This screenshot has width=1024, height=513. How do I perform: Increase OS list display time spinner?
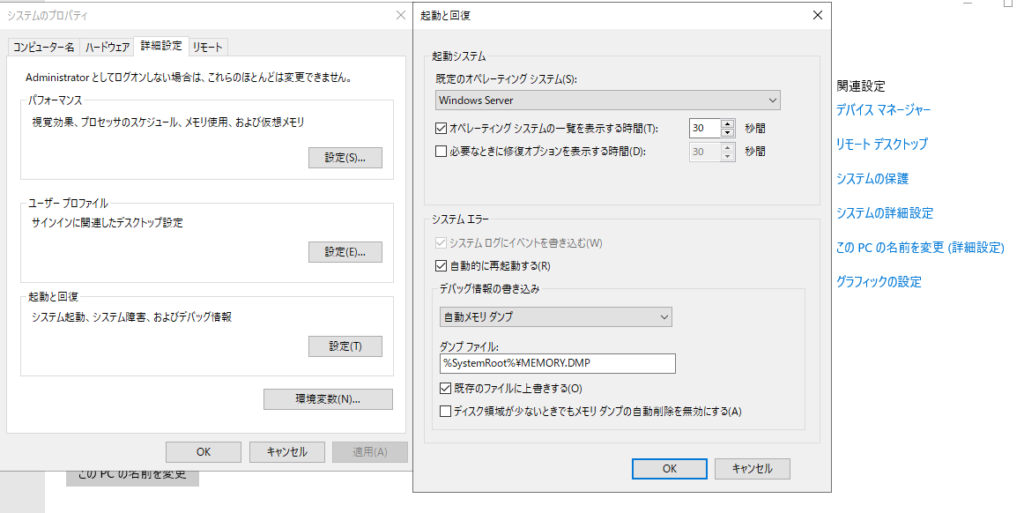[x=727, y=123]
